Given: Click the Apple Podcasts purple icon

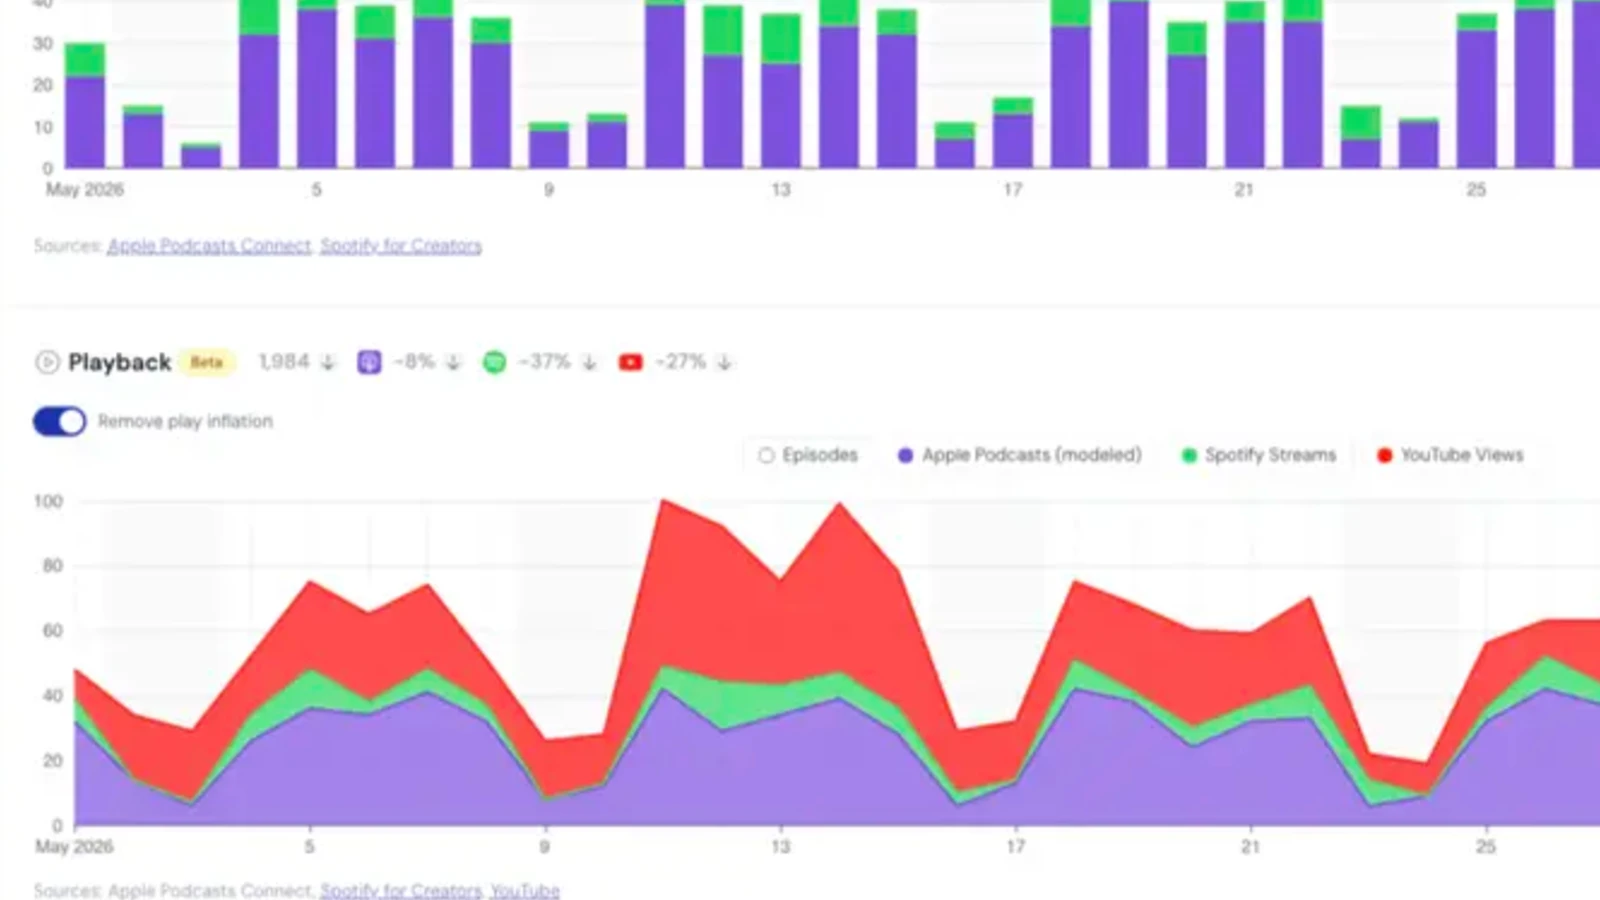Looking at the screenshot, I should tap(369, 362).
